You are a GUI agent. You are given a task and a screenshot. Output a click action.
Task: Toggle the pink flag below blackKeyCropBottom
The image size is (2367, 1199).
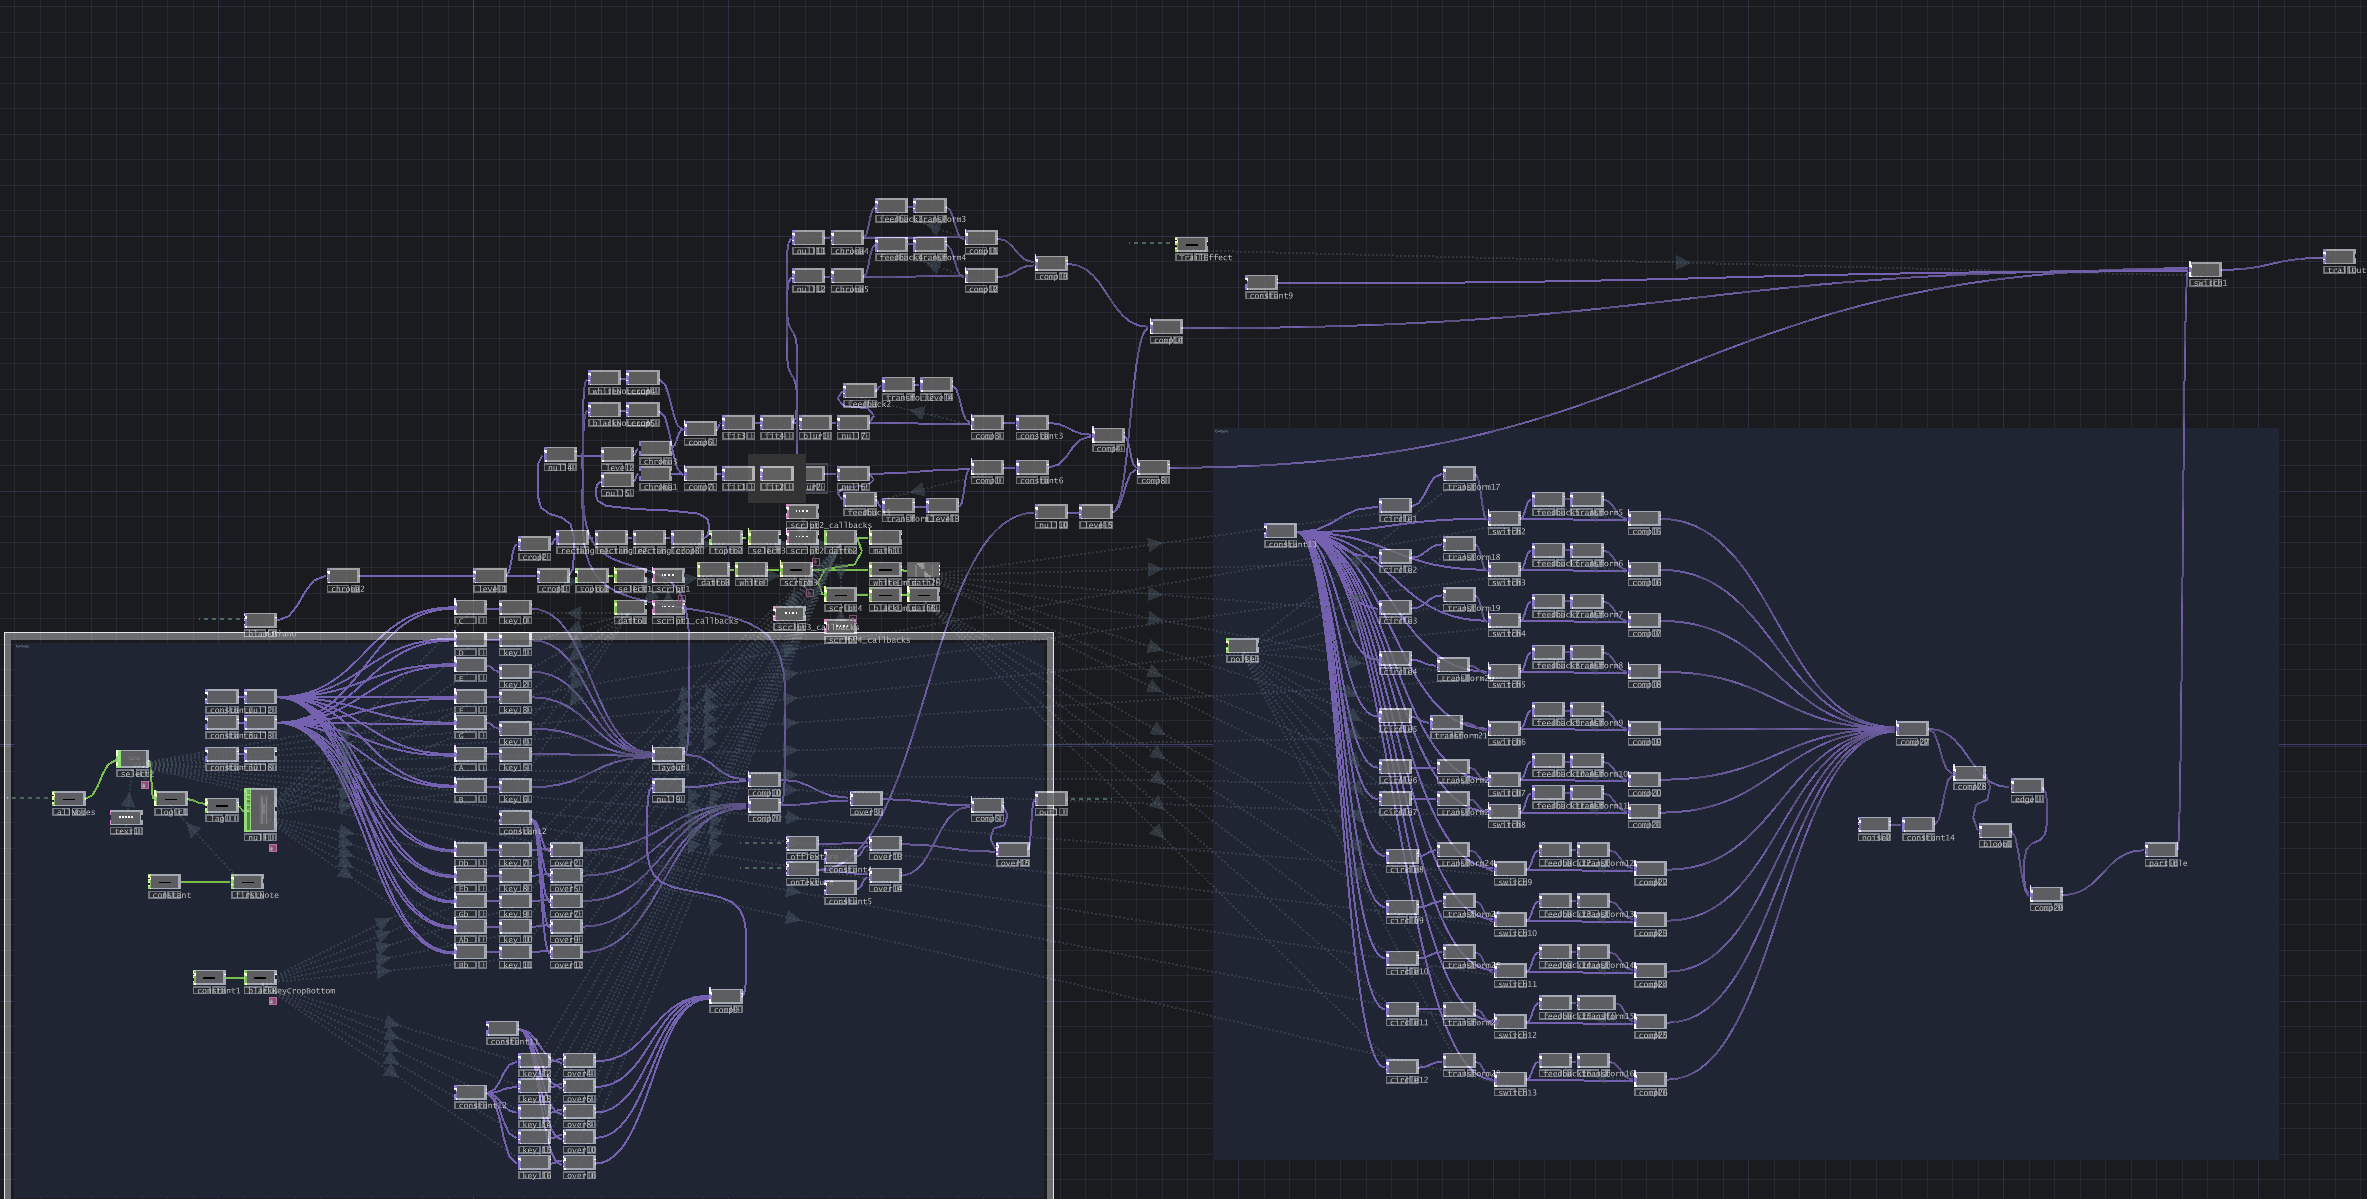point(272,1001)
